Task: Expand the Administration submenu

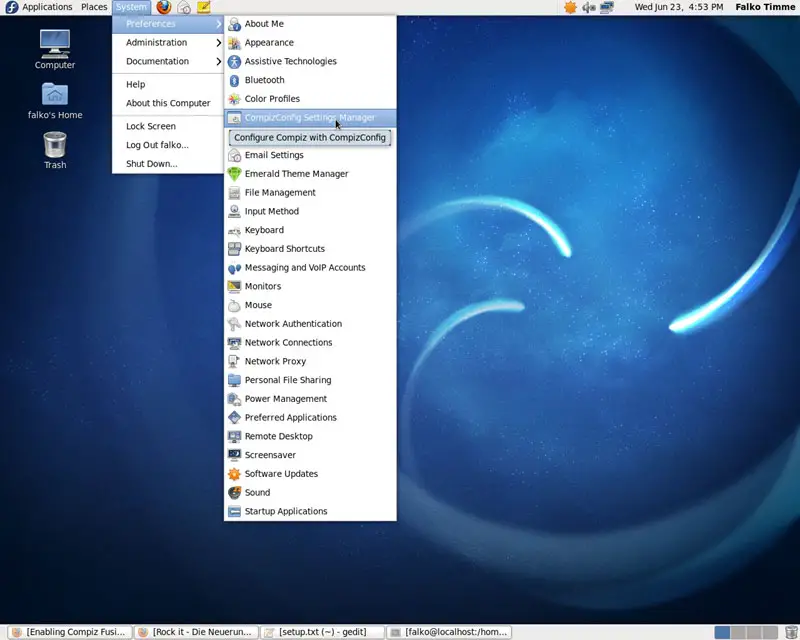Action: pos(168,42)
